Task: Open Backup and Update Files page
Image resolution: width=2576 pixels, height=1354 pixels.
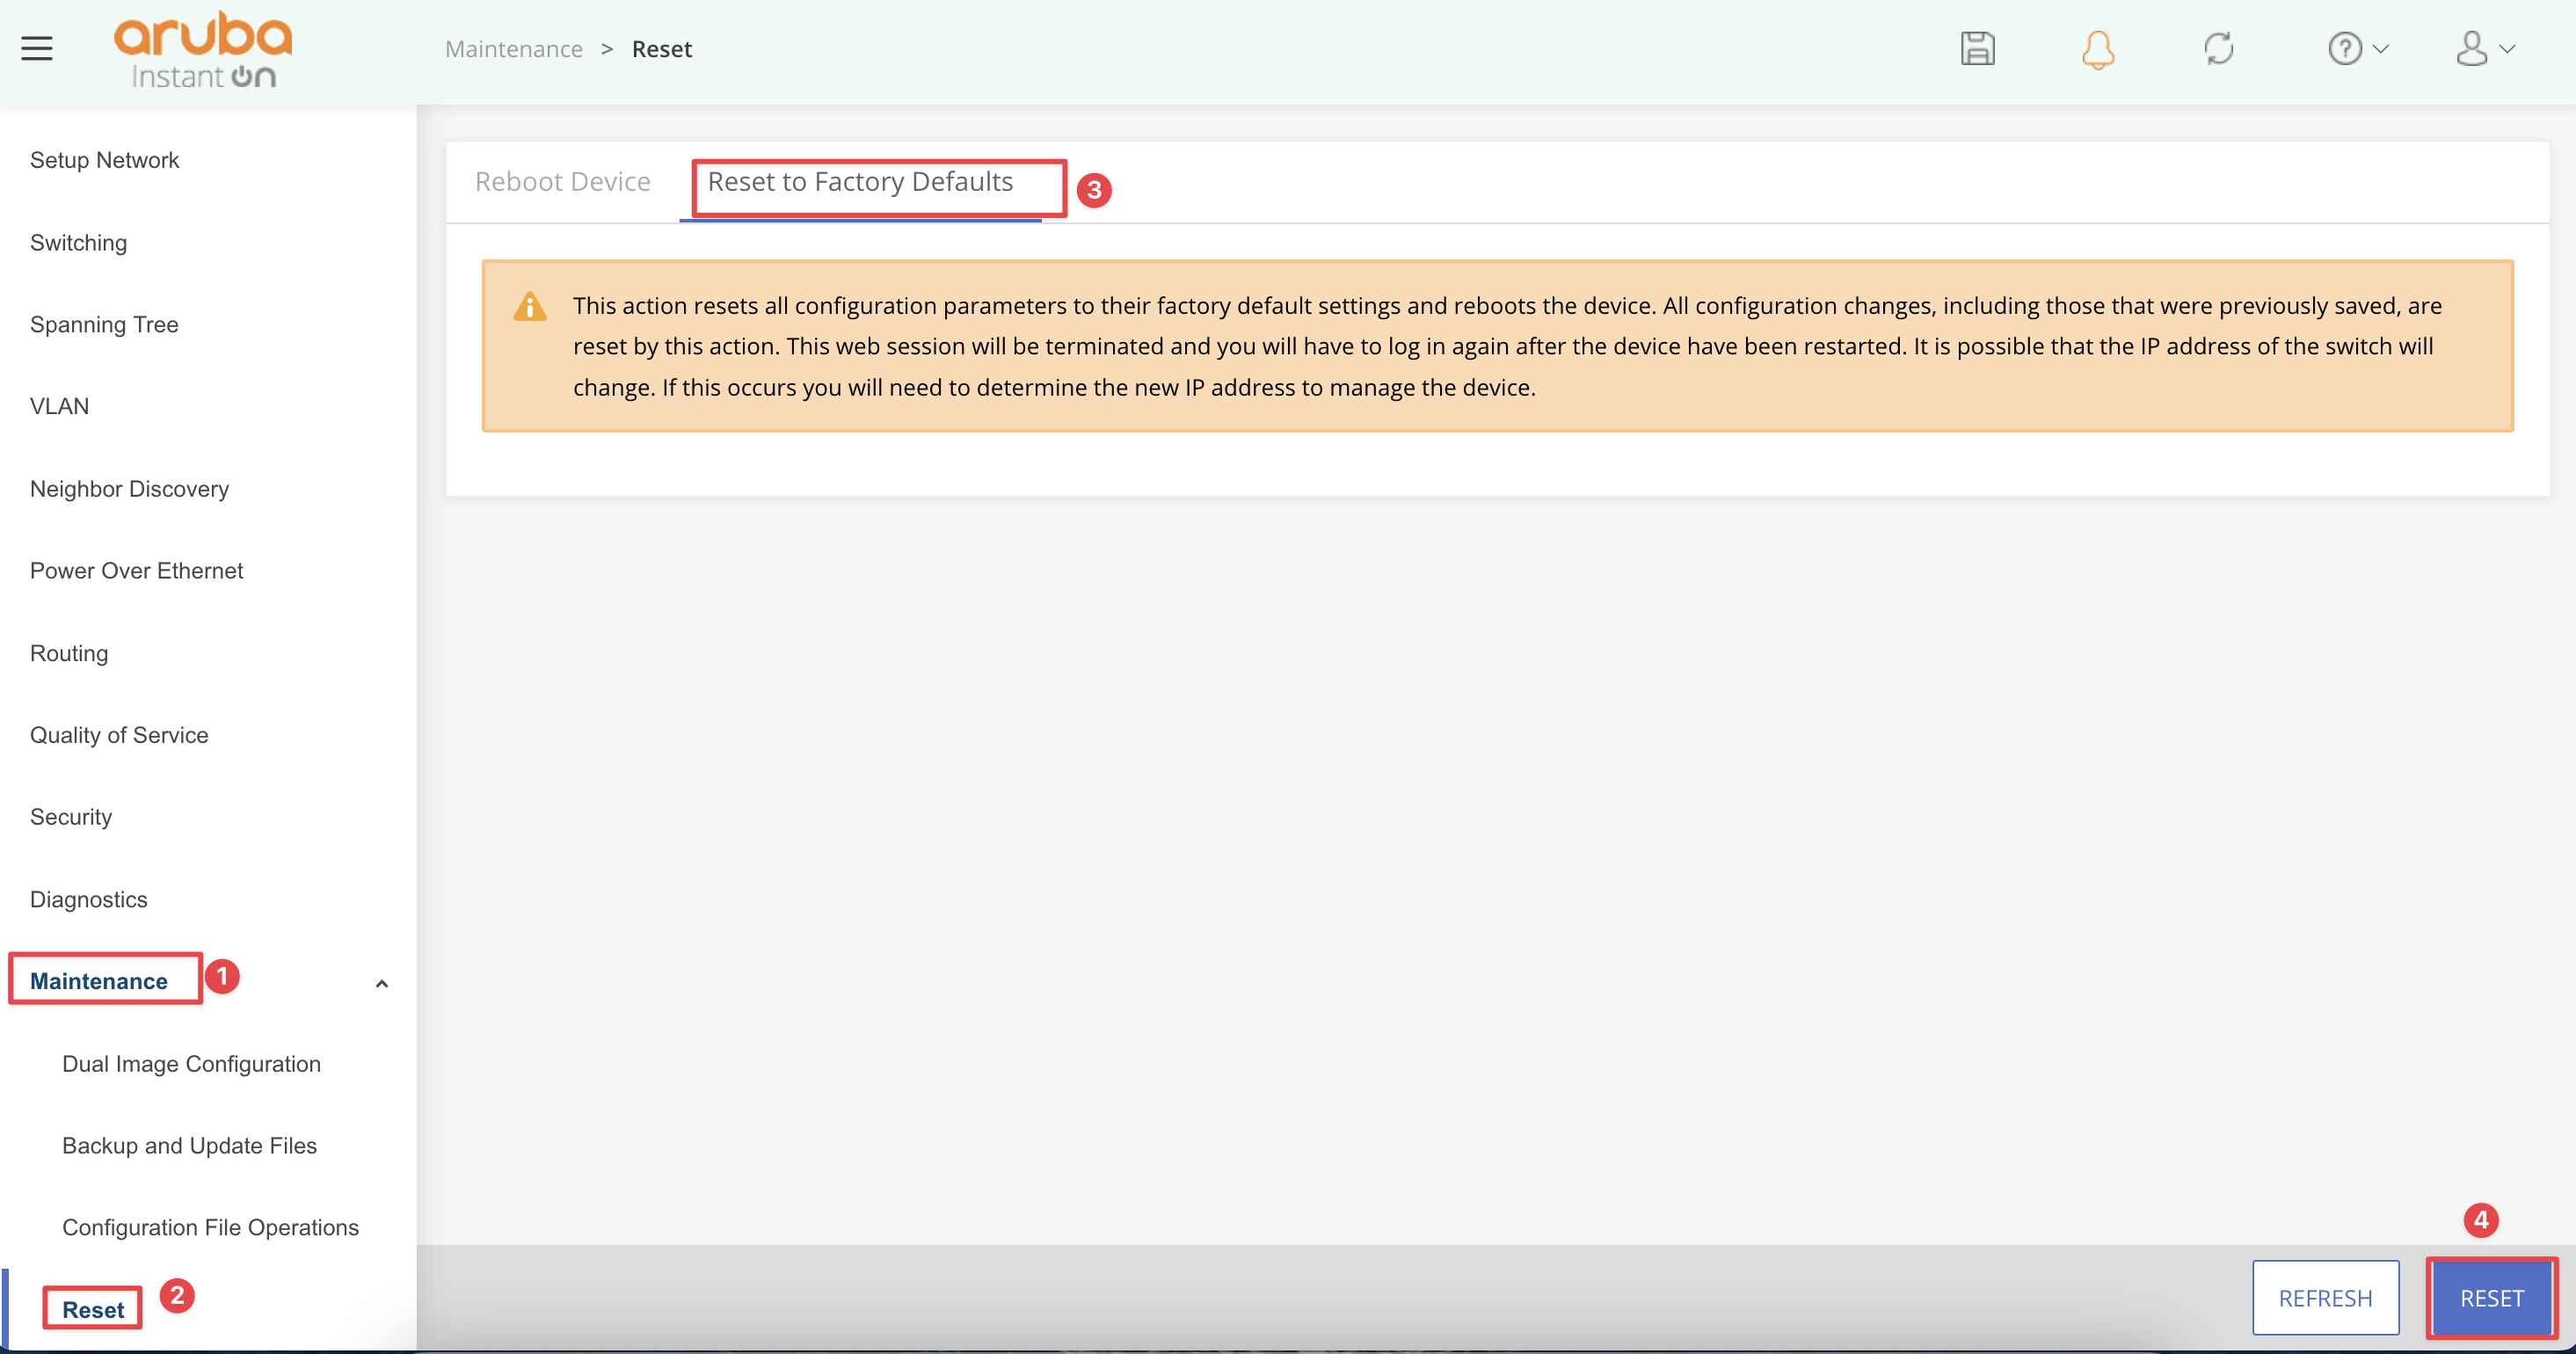Action: pyautogui.click(x=189, y=1146)
